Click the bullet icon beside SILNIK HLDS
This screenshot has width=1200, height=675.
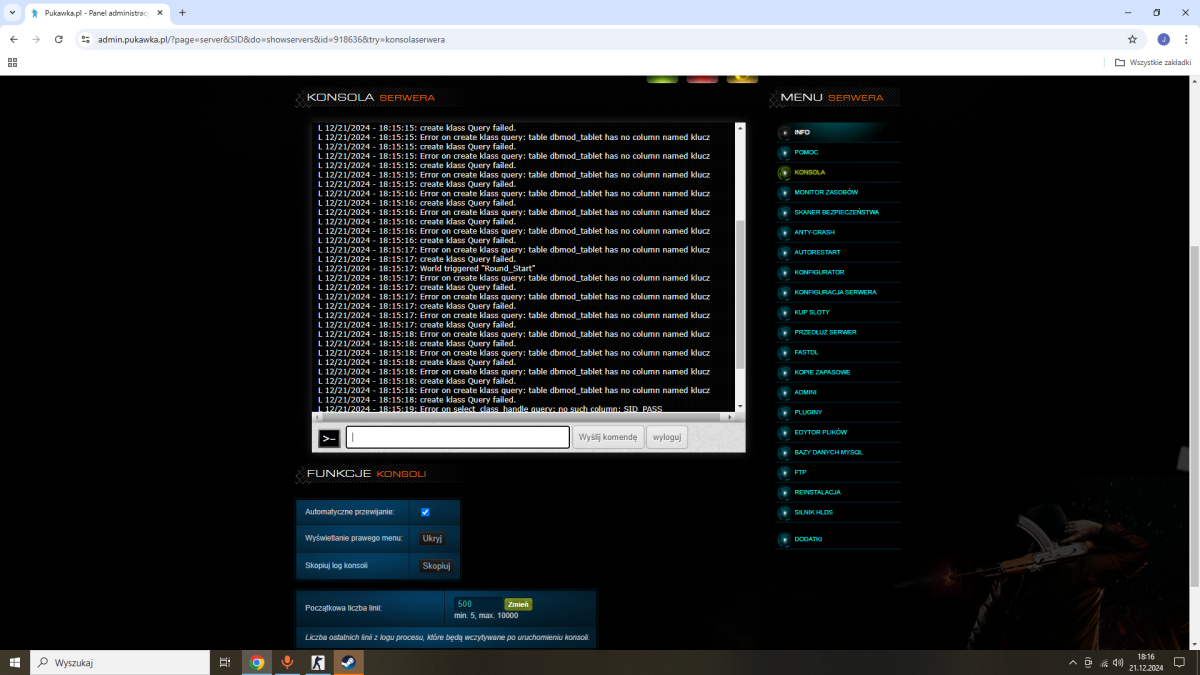(784, 512)
